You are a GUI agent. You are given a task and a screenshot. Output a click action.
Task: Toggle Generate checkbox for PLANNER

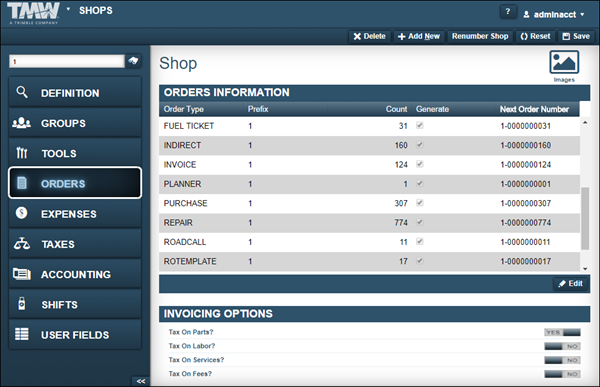point(420,183)
